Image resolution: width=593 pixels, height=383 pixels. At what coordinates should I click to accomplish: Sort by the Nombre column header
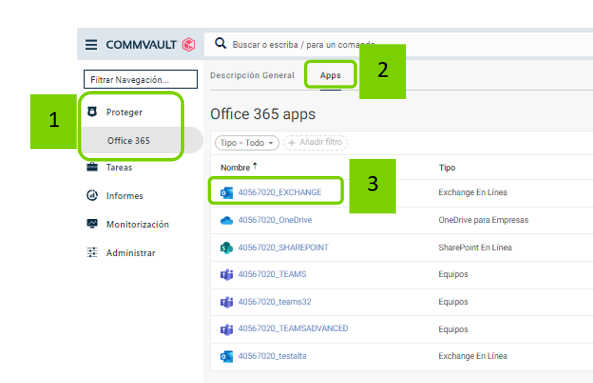[235, 167]
